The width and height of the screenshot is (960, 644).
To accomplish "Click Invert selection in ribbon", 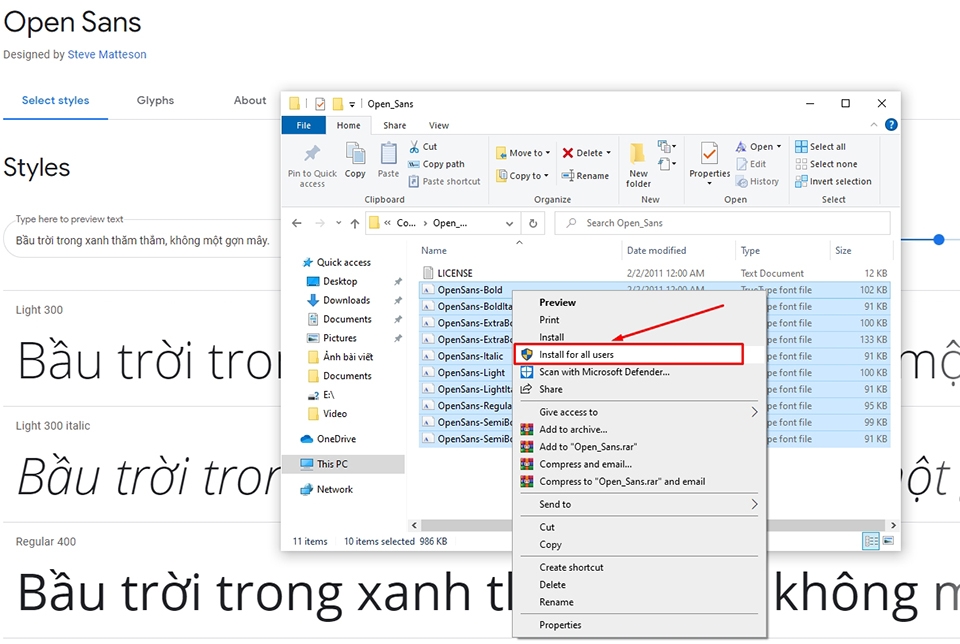I will point(833,181).
